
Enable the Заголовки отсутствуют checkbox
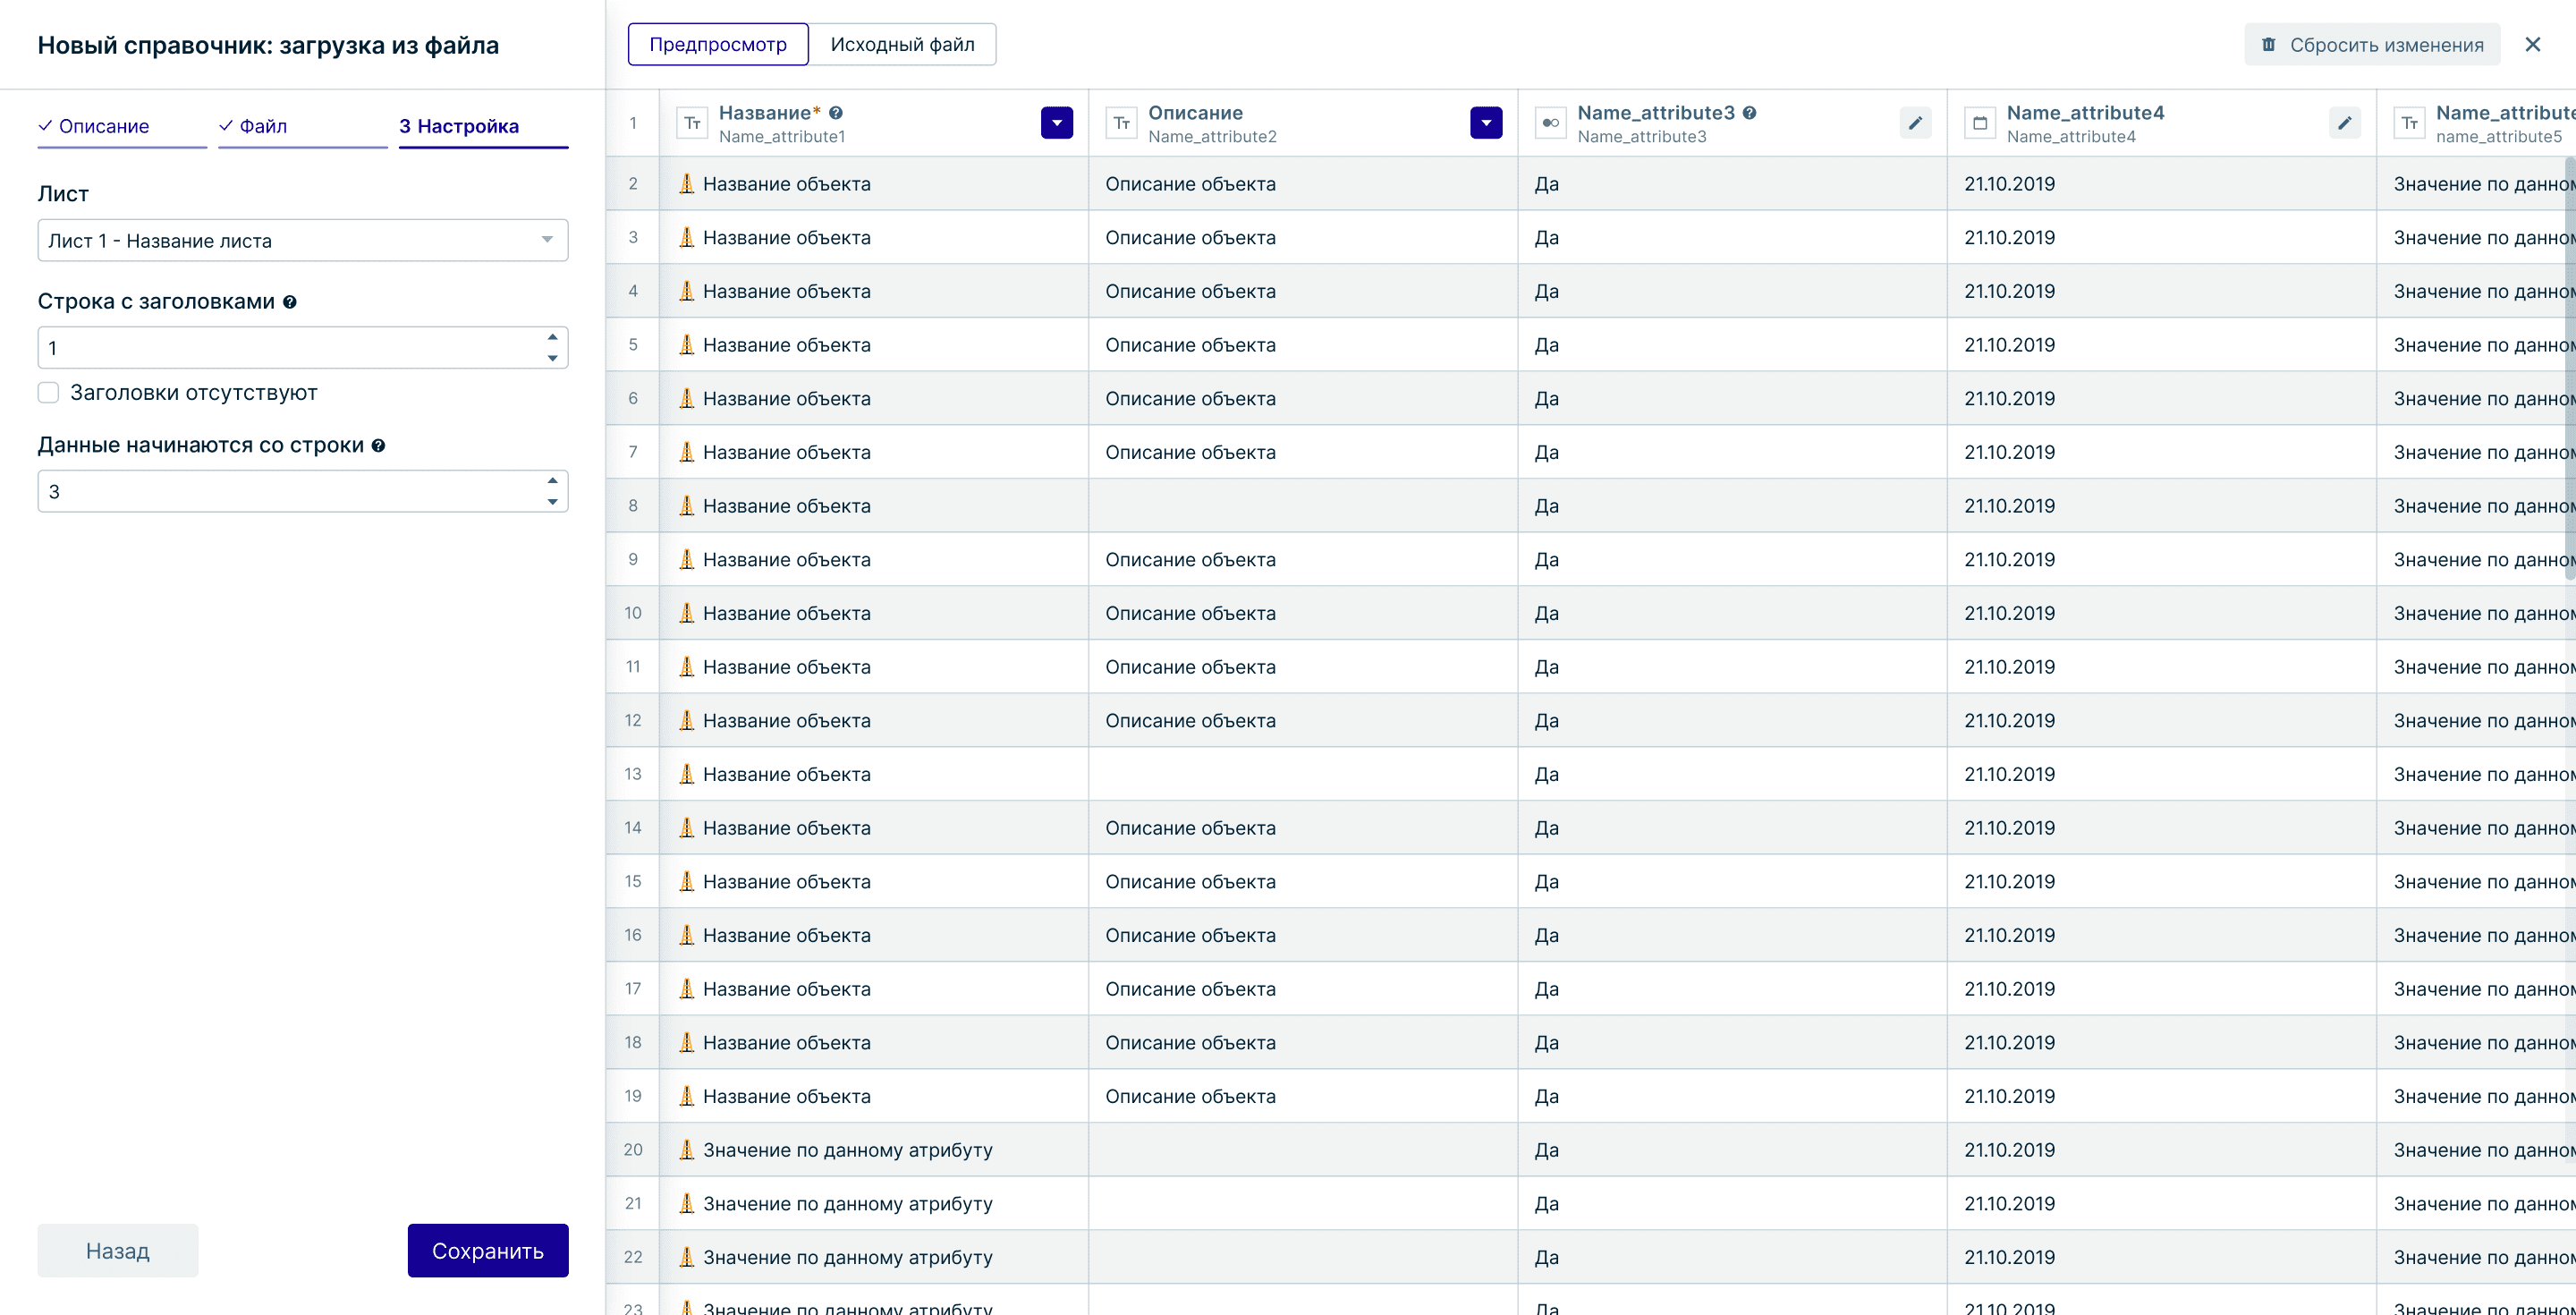[x=48, y=392]
